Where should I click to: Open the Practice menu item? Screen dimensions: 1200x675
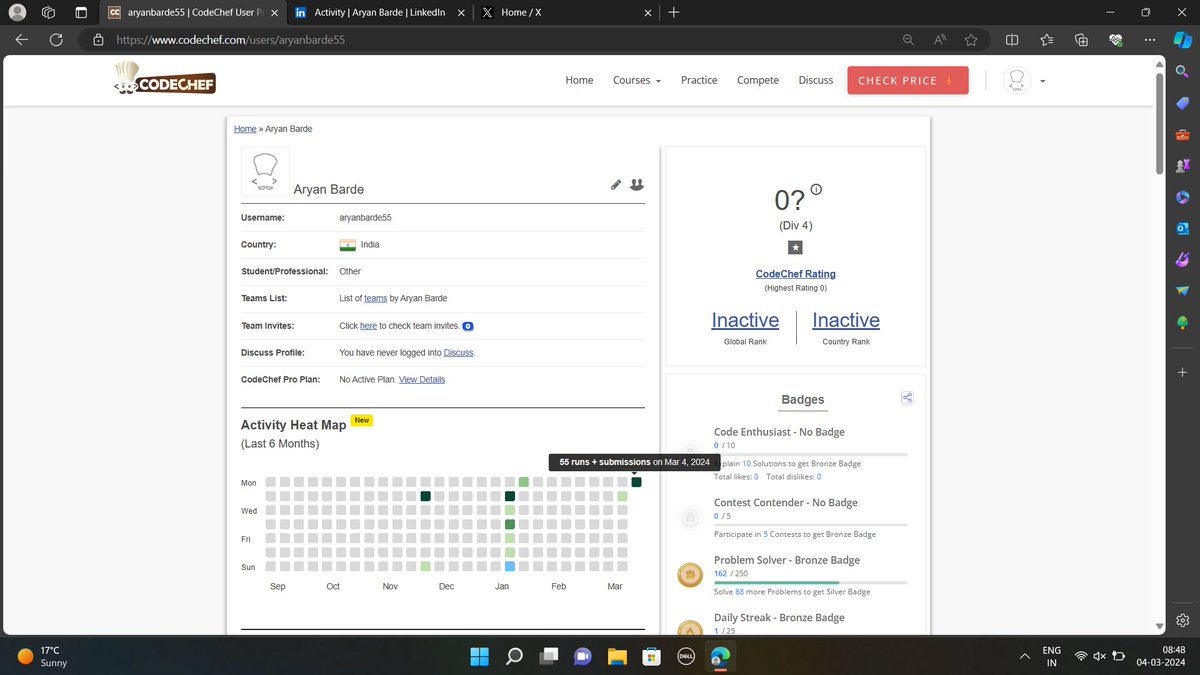(x=699, y=80)
